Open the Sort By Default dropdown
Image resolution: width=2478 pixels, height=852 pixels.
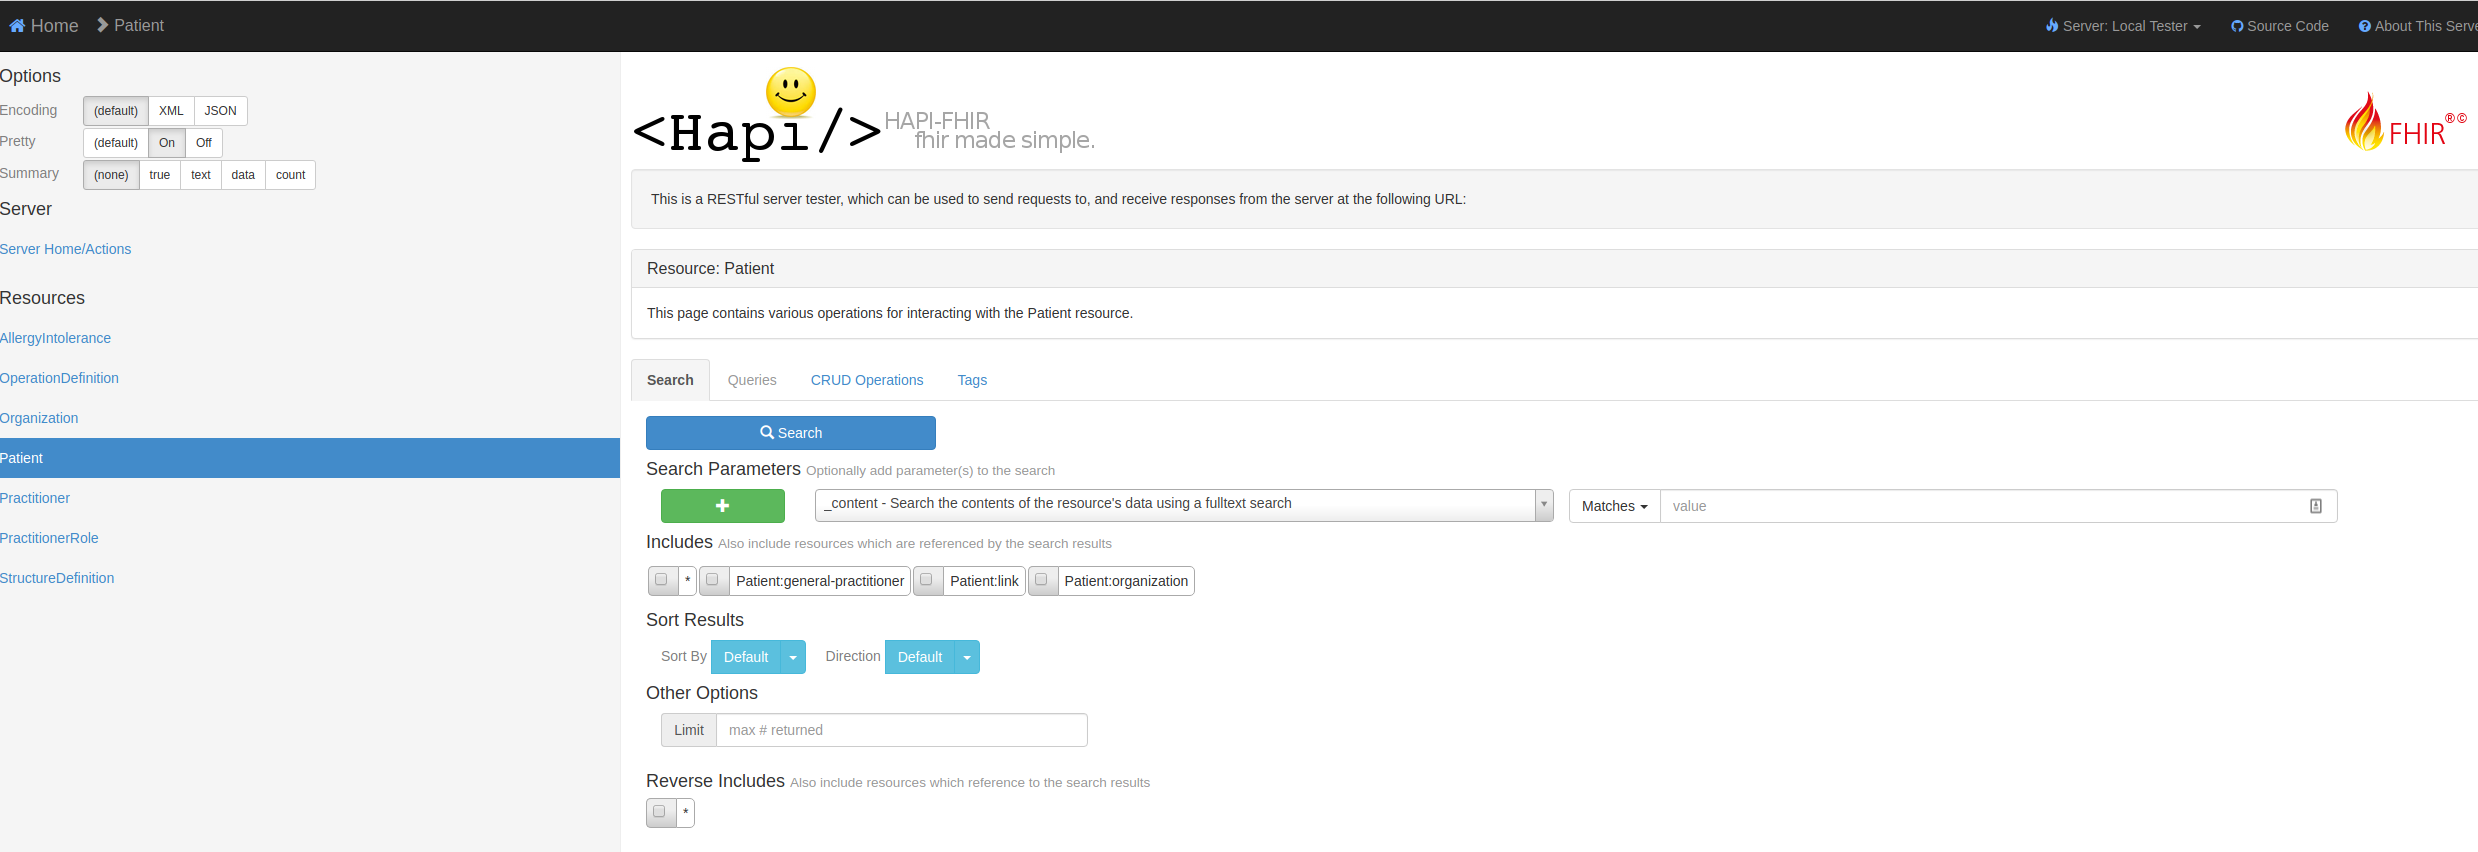click(x=757, y=657)
